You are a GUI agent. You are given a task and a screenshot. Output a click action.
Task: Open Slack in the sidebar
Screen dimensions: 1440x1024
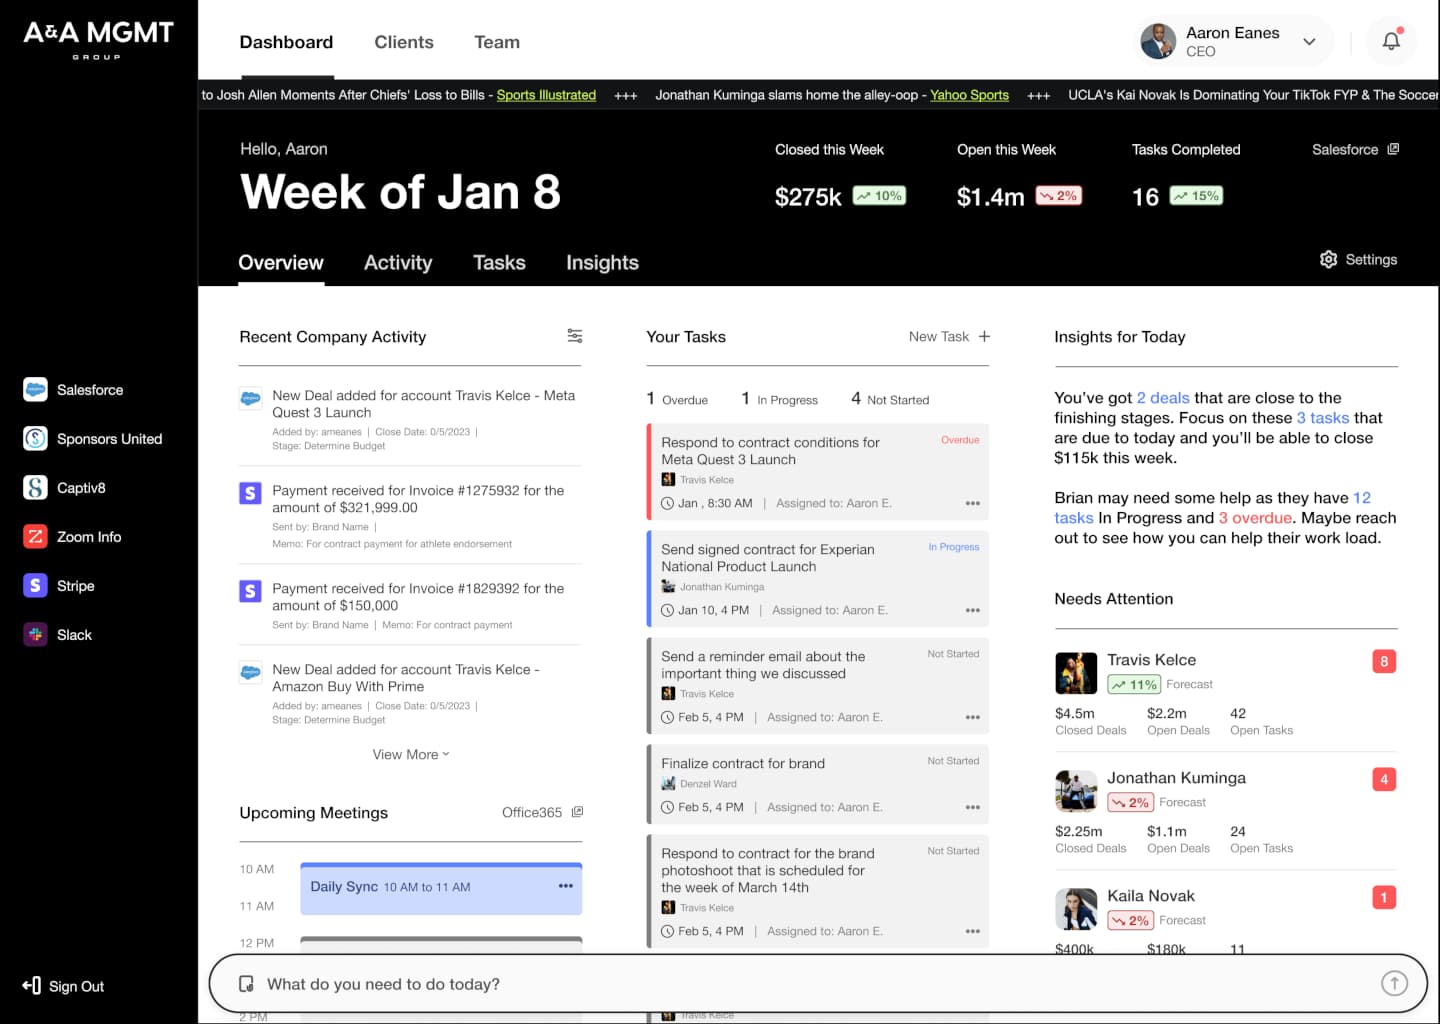pyautogui.click(x=57, y=635)
